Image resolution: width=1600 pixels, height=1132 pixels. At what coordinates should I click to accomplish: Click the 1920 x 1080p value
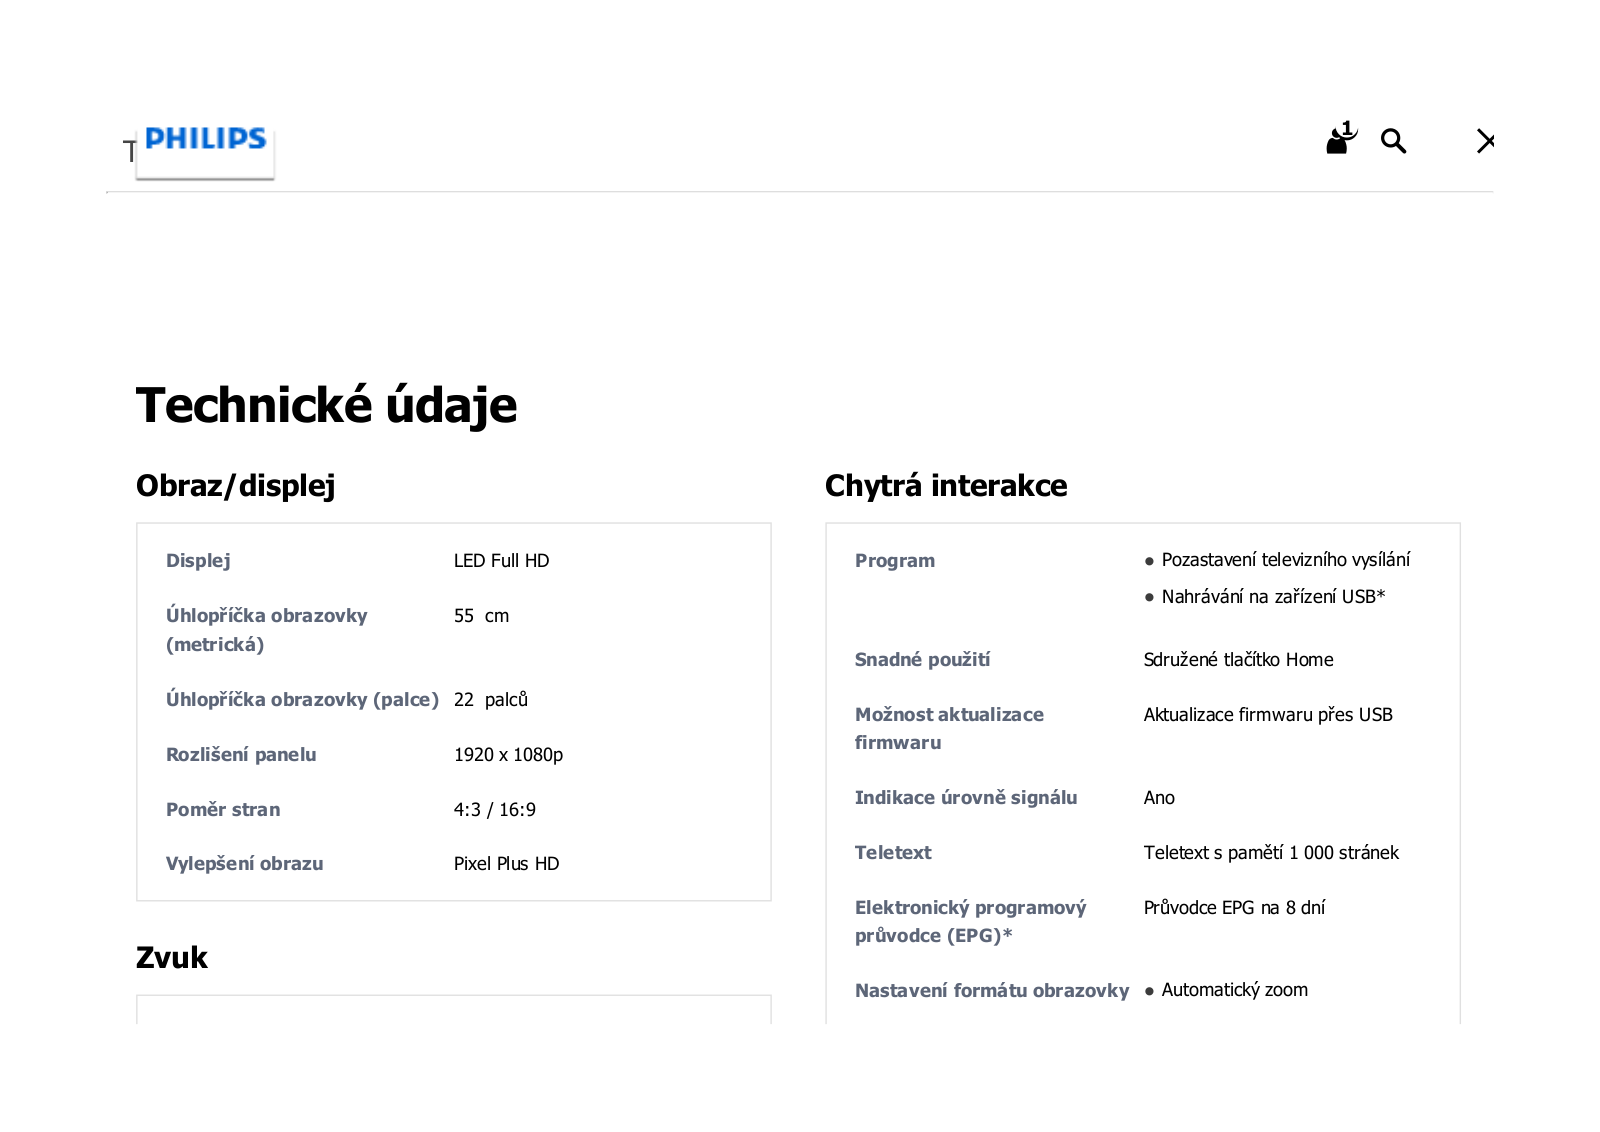[x=508, y=755]
